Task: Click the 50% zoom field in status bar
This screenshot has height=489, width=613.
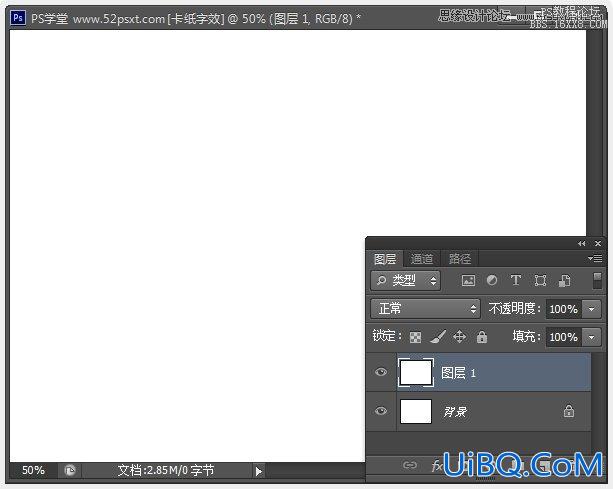Action: click(x=33, y=470)
